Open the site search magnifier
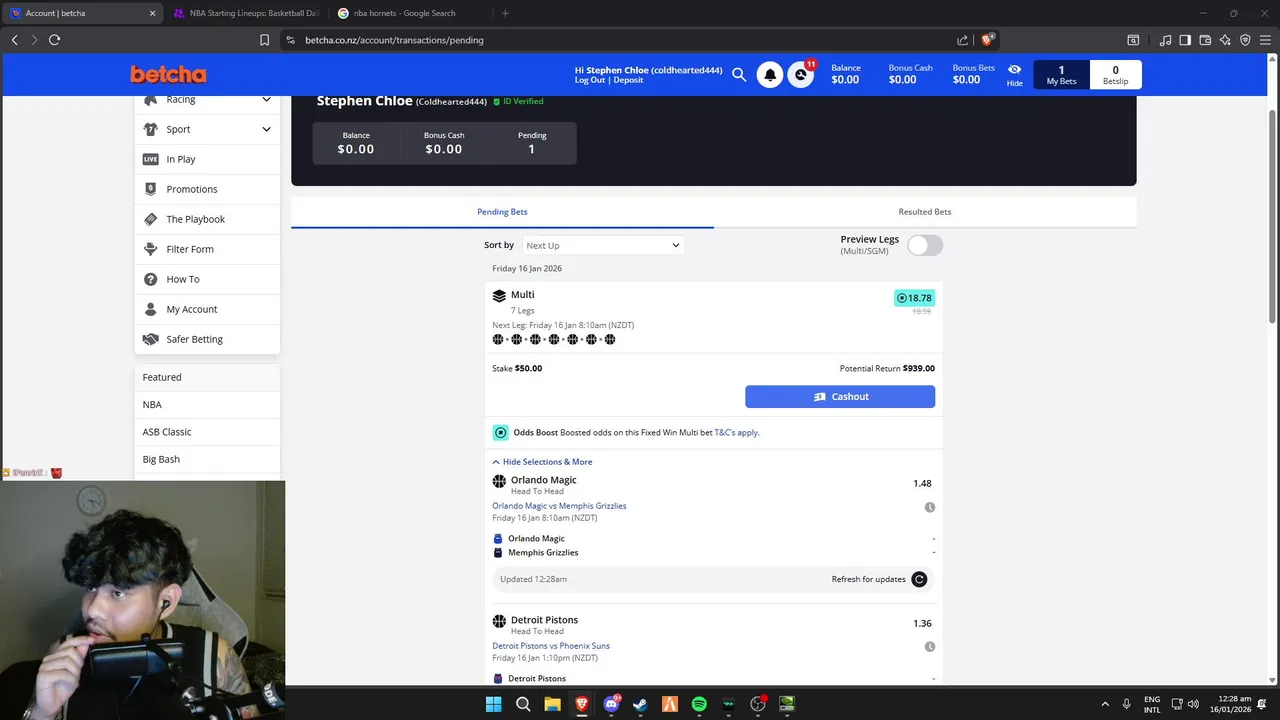1280x720 pixels. click(739, 75)
